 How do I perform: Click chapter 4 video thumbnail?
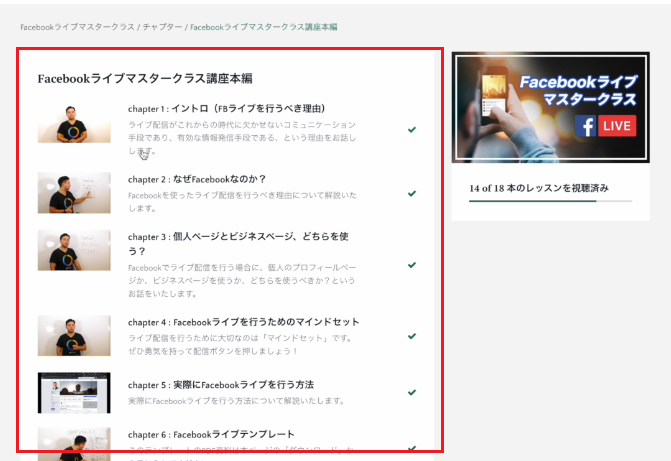74,336
